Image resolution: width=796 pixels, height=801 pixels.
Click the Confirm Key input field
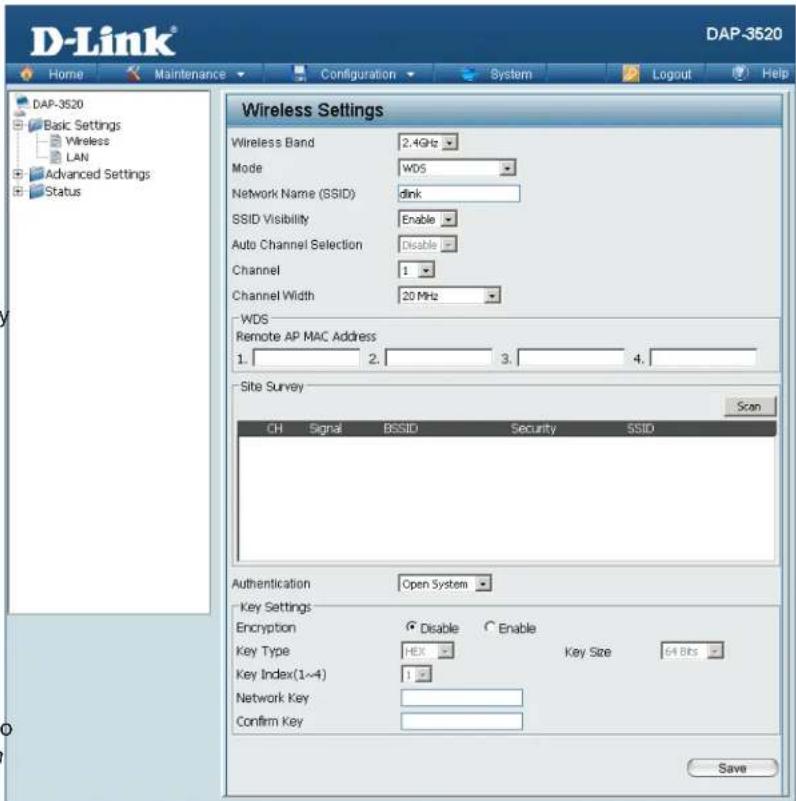pyautogui.click(x=462, y=721)
